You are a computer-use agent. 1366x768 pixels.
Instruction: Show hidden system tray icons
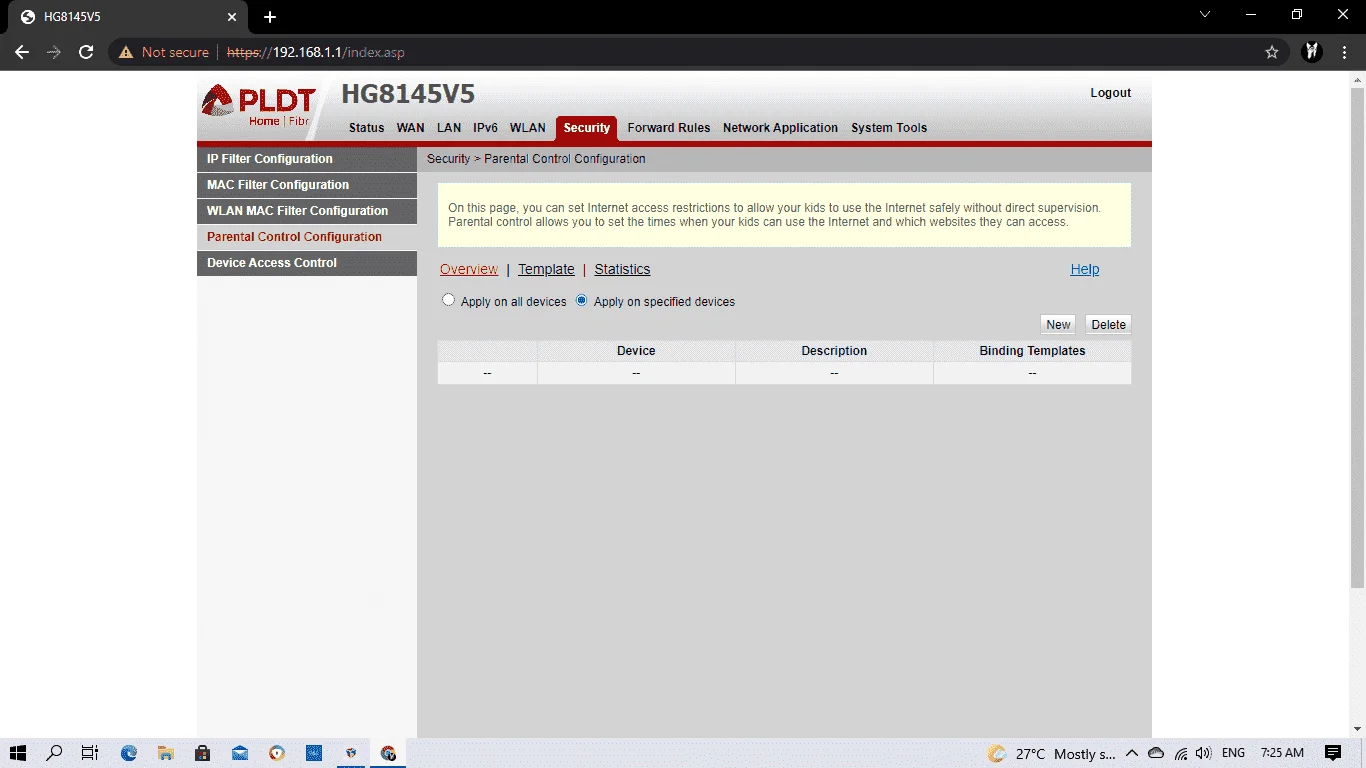click(1132, 753)
